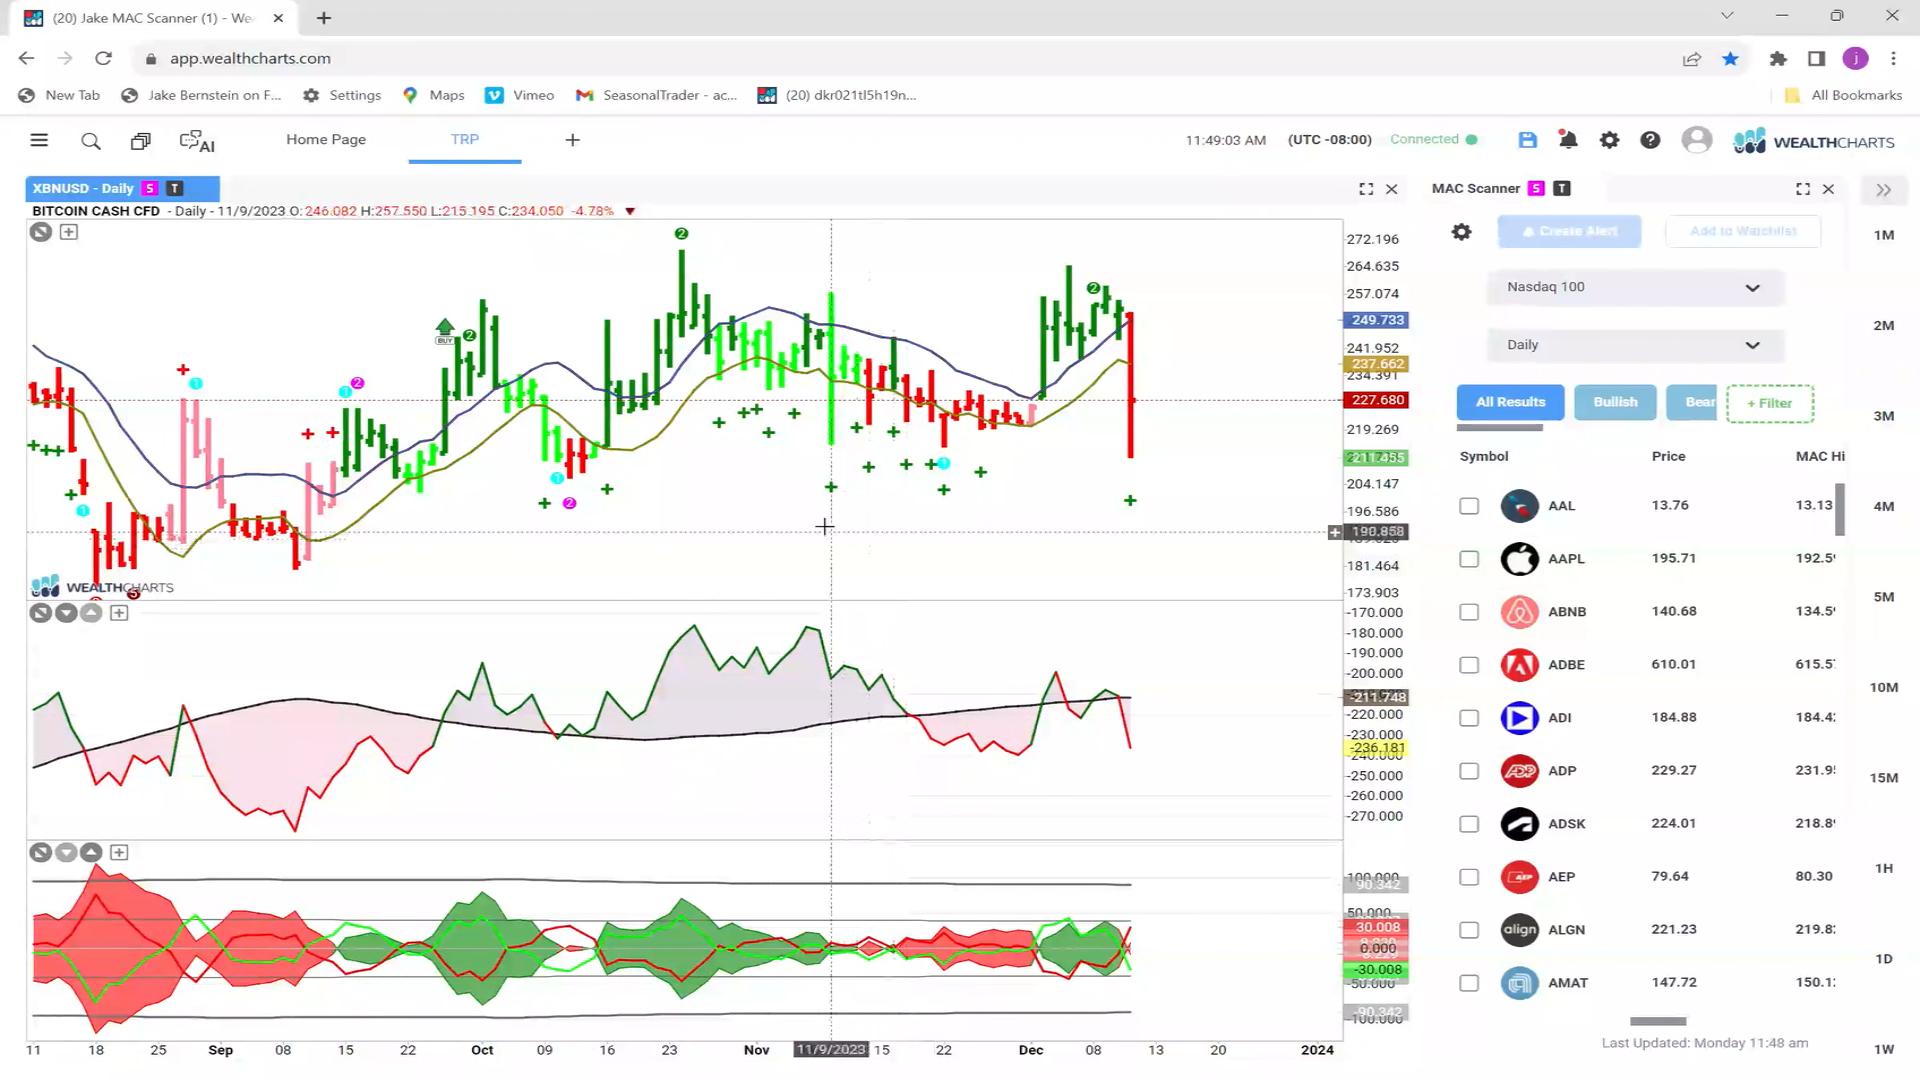Open the hamburger main menu
Image resolution: width=1920 pixels, height=1080 pixels.
(39, 140)
